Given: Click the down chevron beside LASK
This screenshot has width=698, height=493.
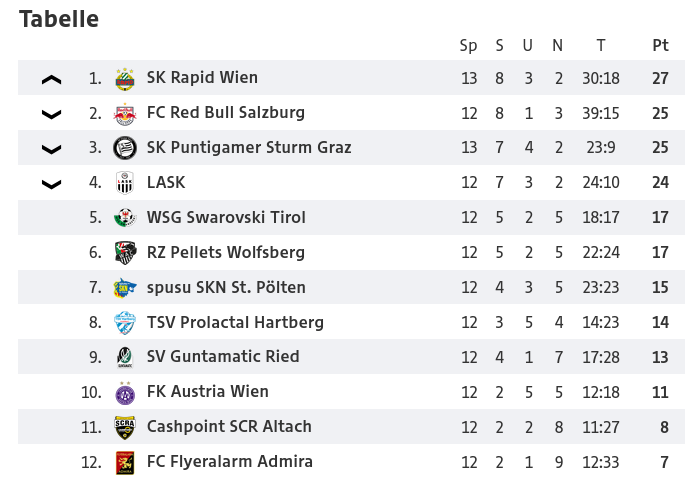Looking at the screenshot, I should (x=51, y=184).
